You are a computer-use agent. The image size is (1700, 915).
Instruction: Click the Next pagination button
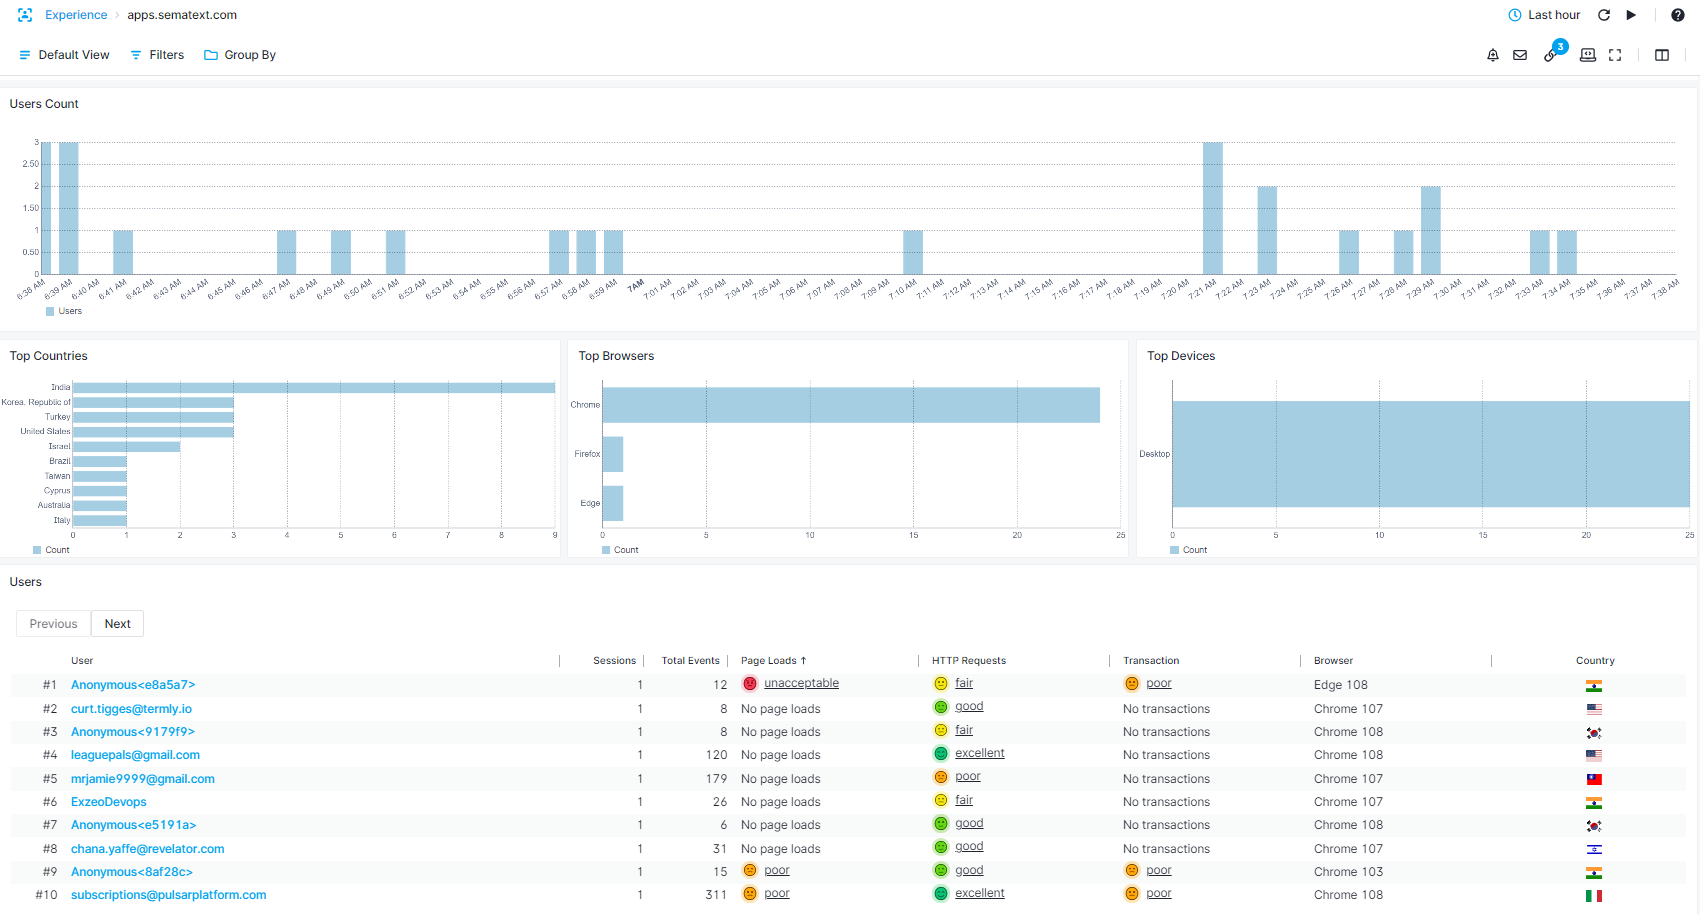118,624
